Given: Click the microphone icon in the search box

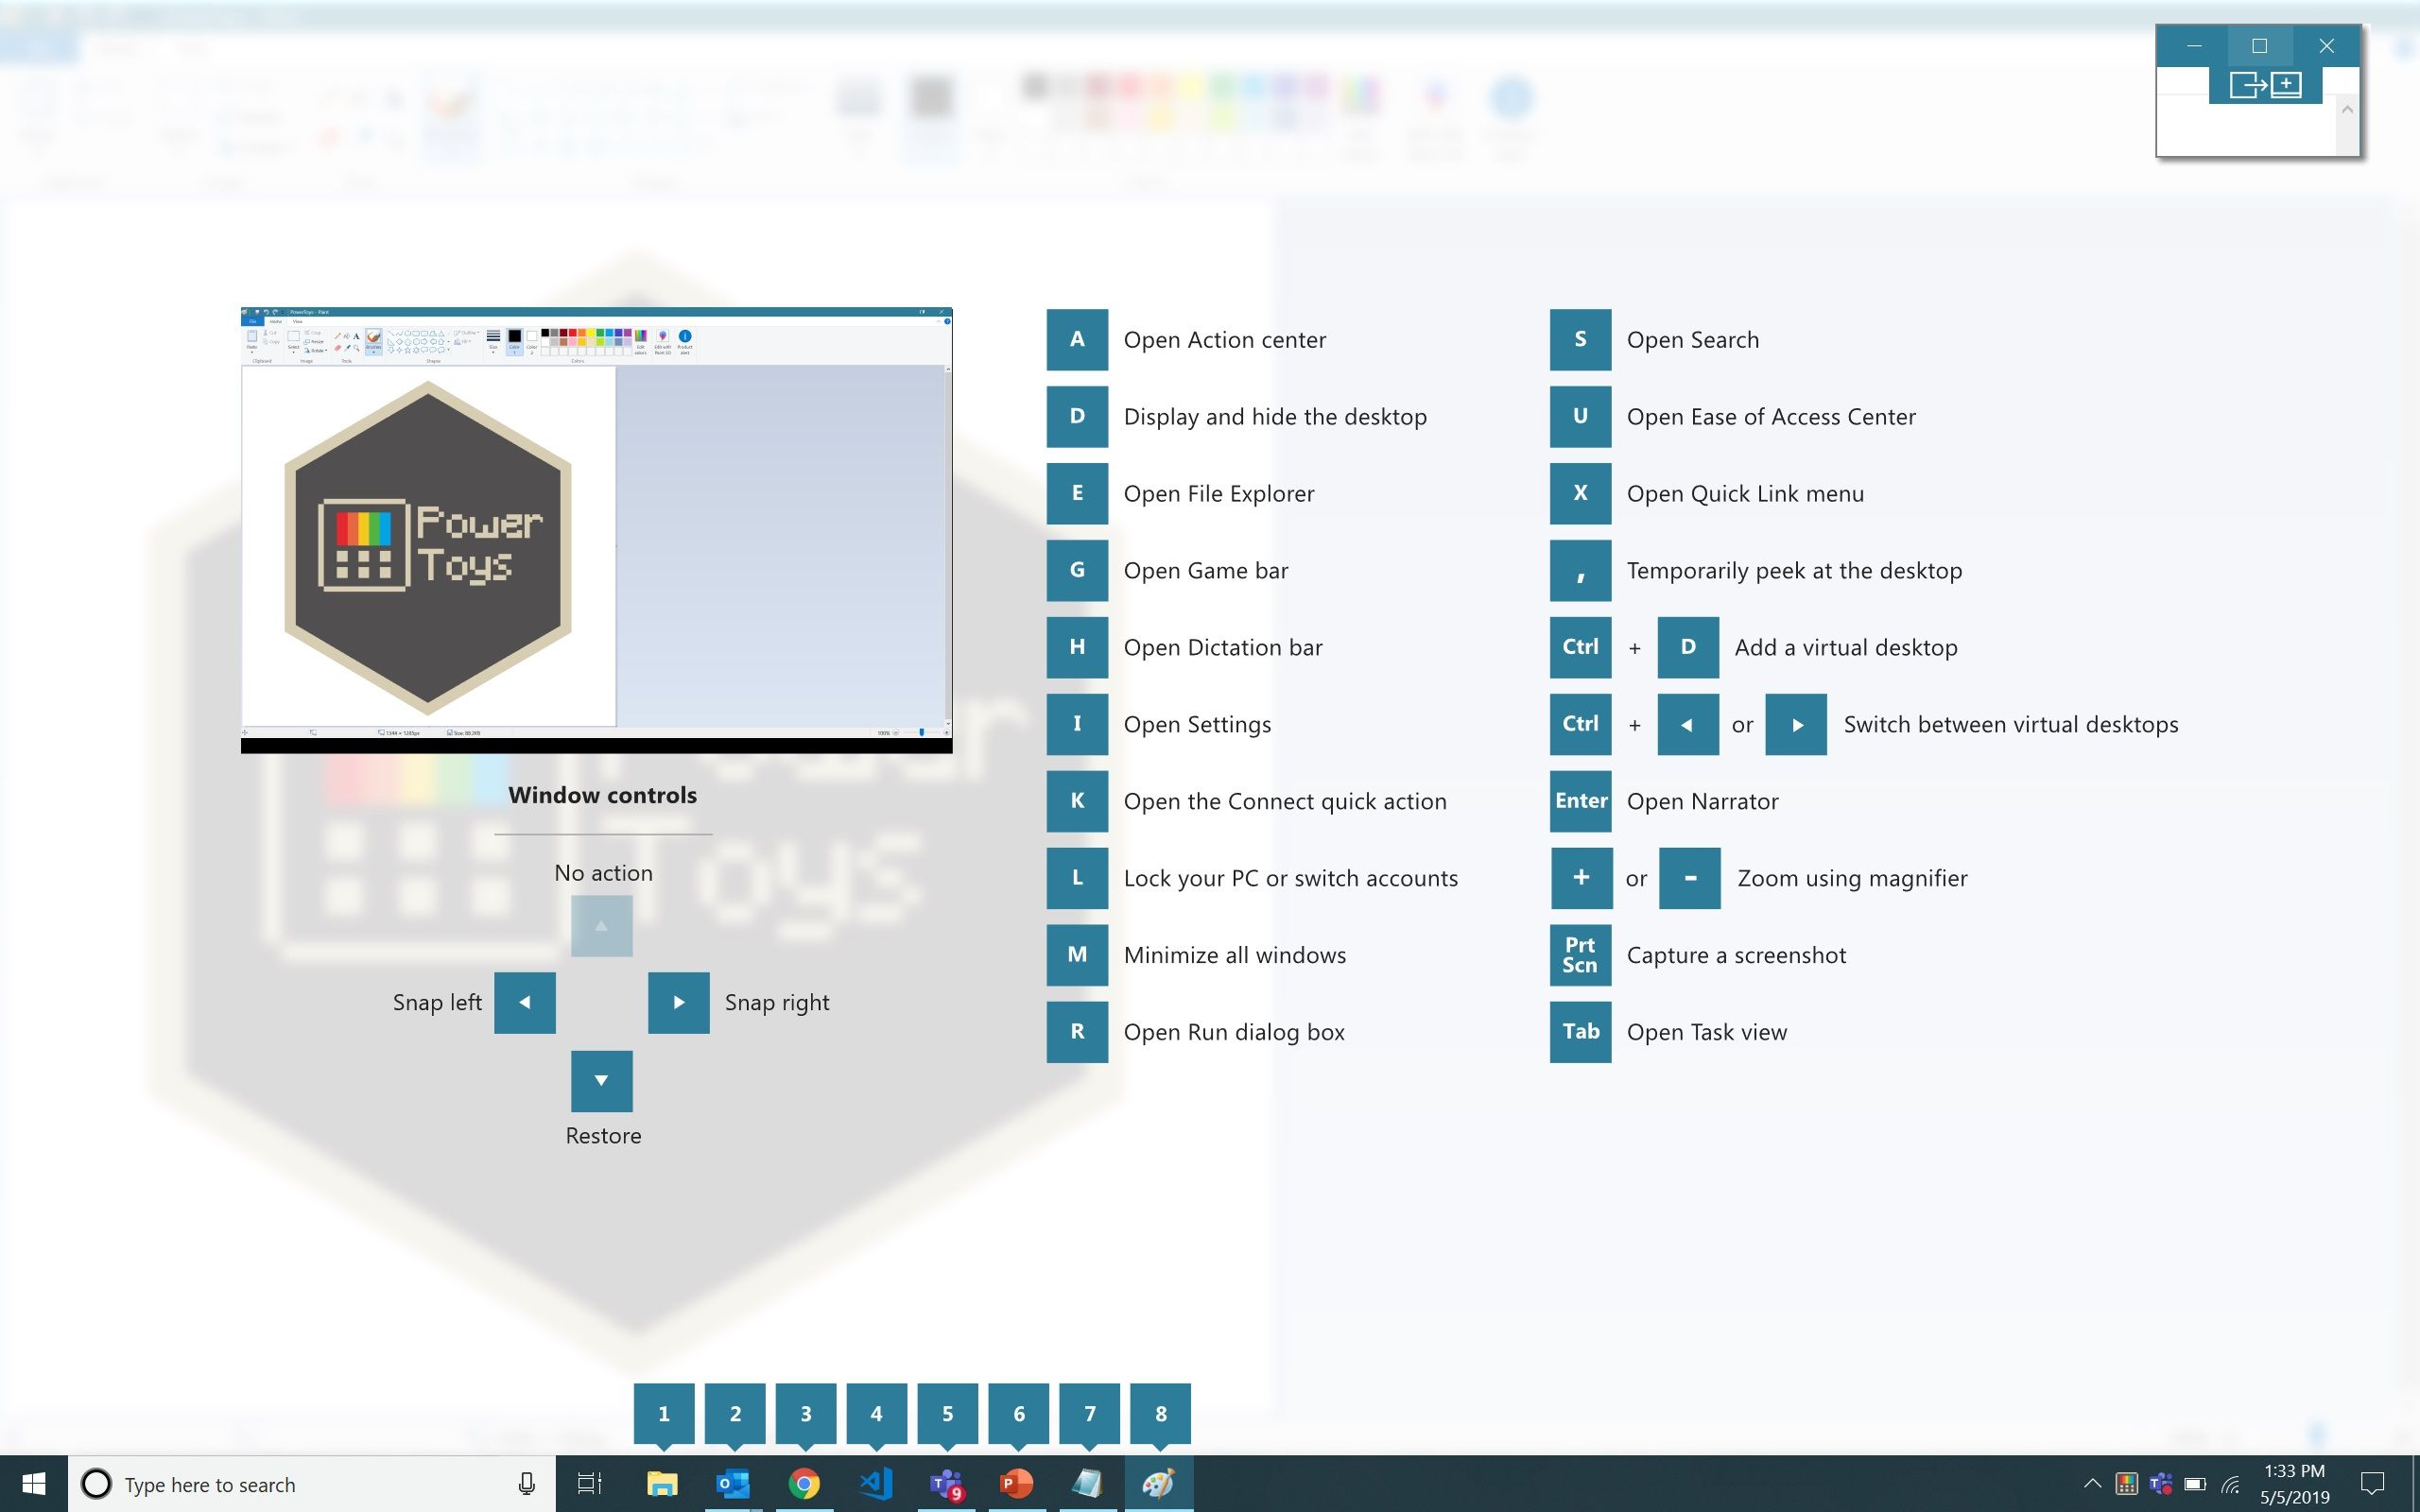Looking at the screenshot, I should [x=527, y=1485].
